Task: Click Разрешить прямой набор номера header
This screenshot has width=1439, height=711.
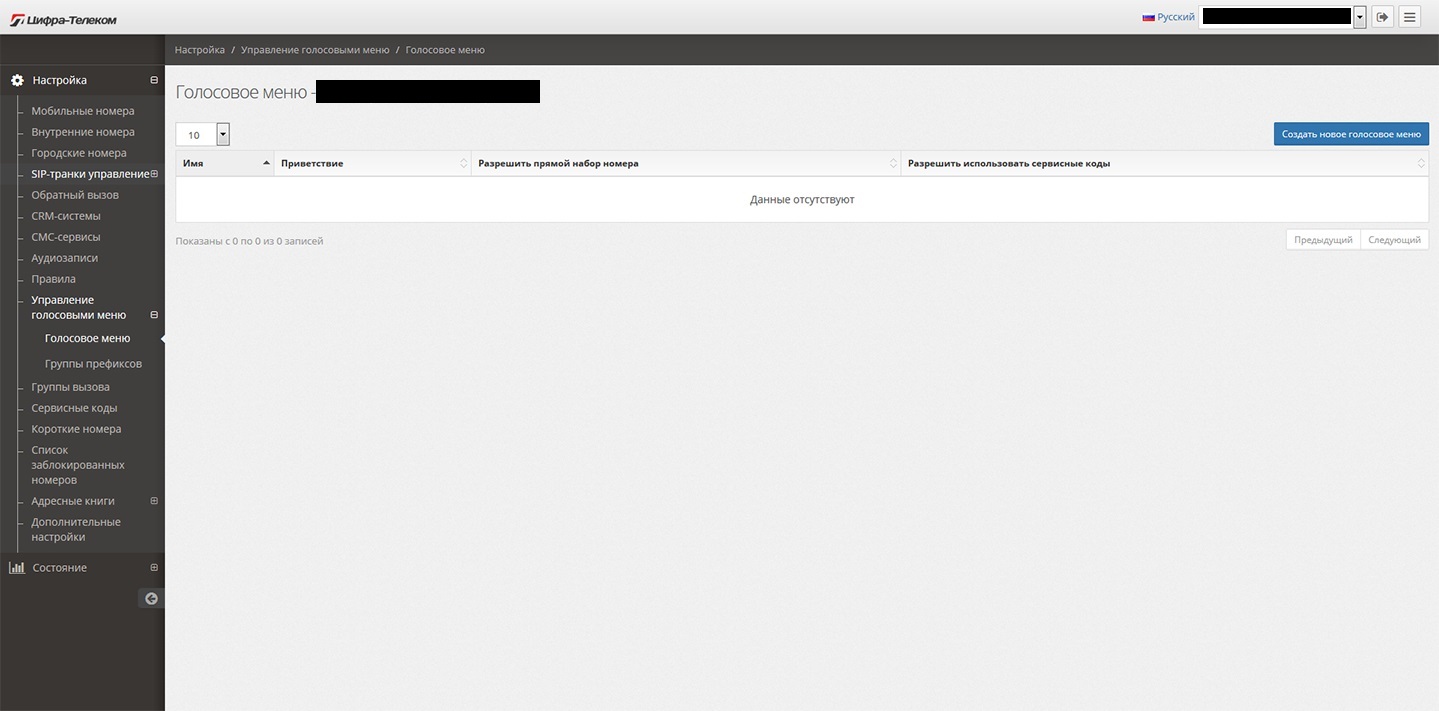Action: [686, 163]
